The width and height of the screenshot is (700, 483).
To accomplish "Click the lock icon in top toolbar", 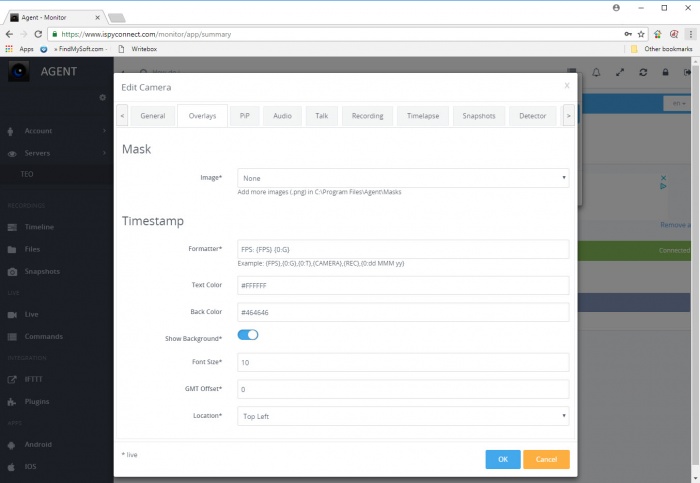I will [x=665, y=72].
